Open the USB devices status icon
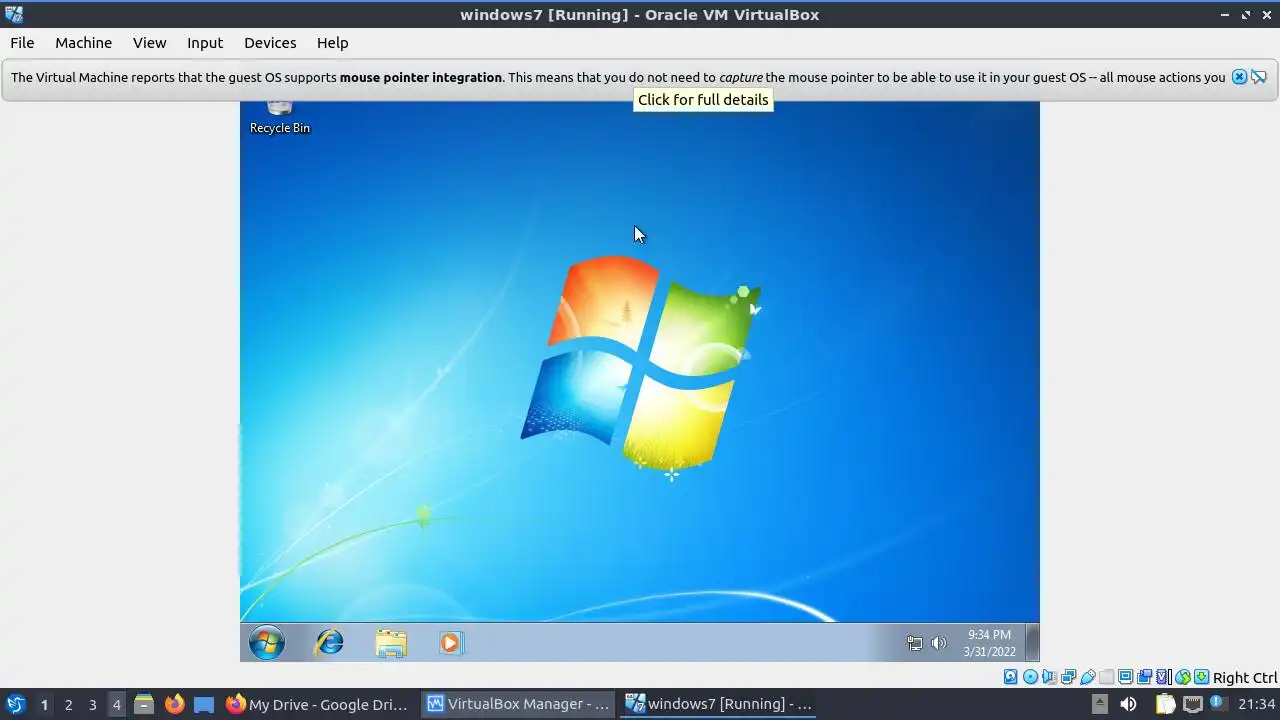Screen dimensions: 1280x720 pos(1087,677)
